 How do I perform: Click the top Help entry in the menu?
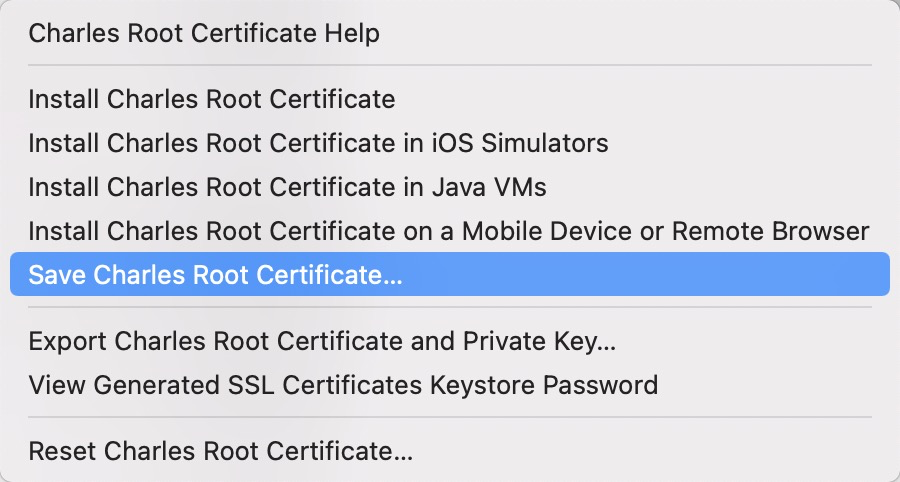204,34
